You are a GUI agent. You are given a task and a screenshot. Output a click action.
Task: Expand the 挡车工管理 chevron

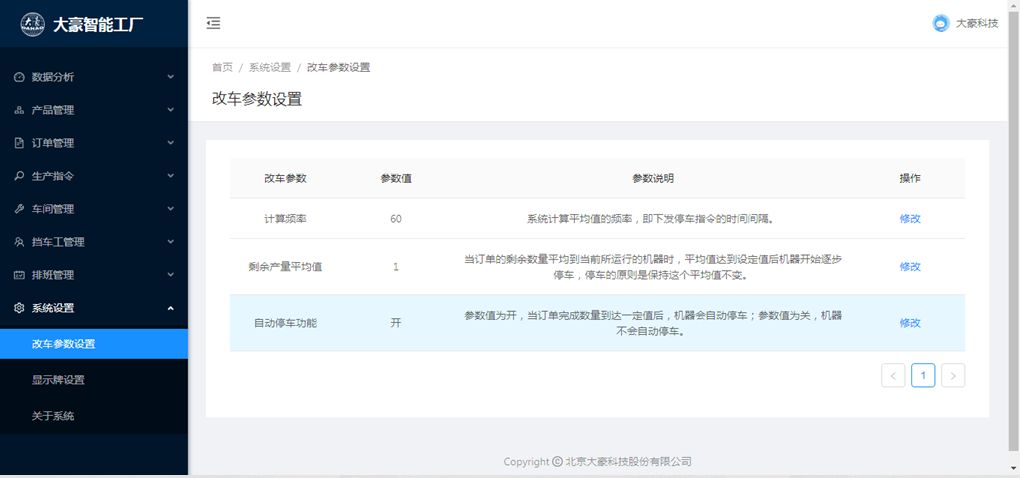(x=170, y=242)
